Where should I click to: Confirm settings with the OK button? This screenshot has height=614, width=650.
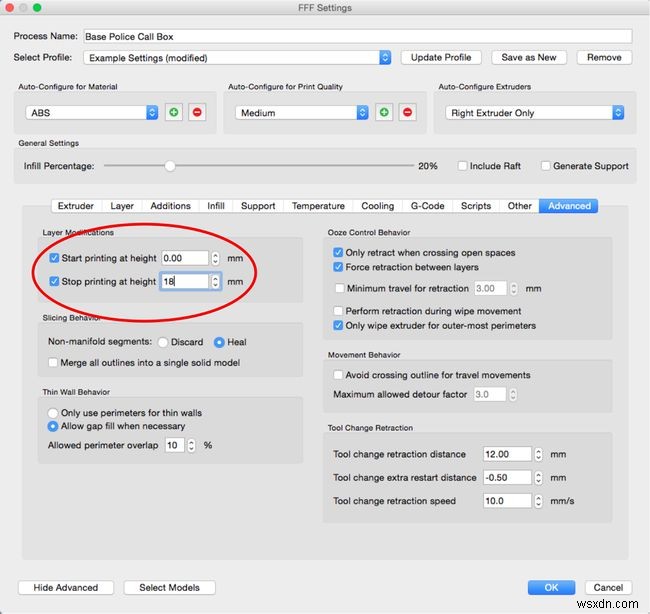pyautogui.click(x=551, y=587)
